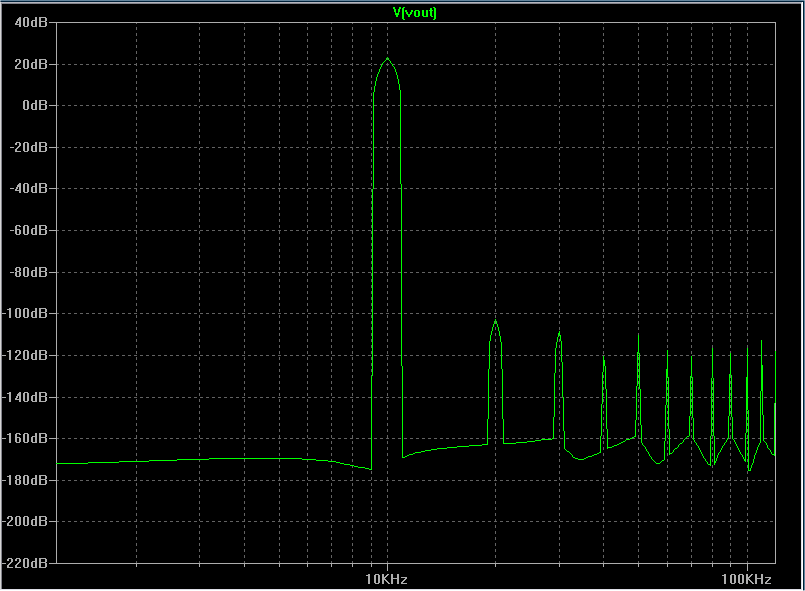This screenshot has height=591, width=805.
Task: Click the -140dB axis label
Action: [25, 397]
